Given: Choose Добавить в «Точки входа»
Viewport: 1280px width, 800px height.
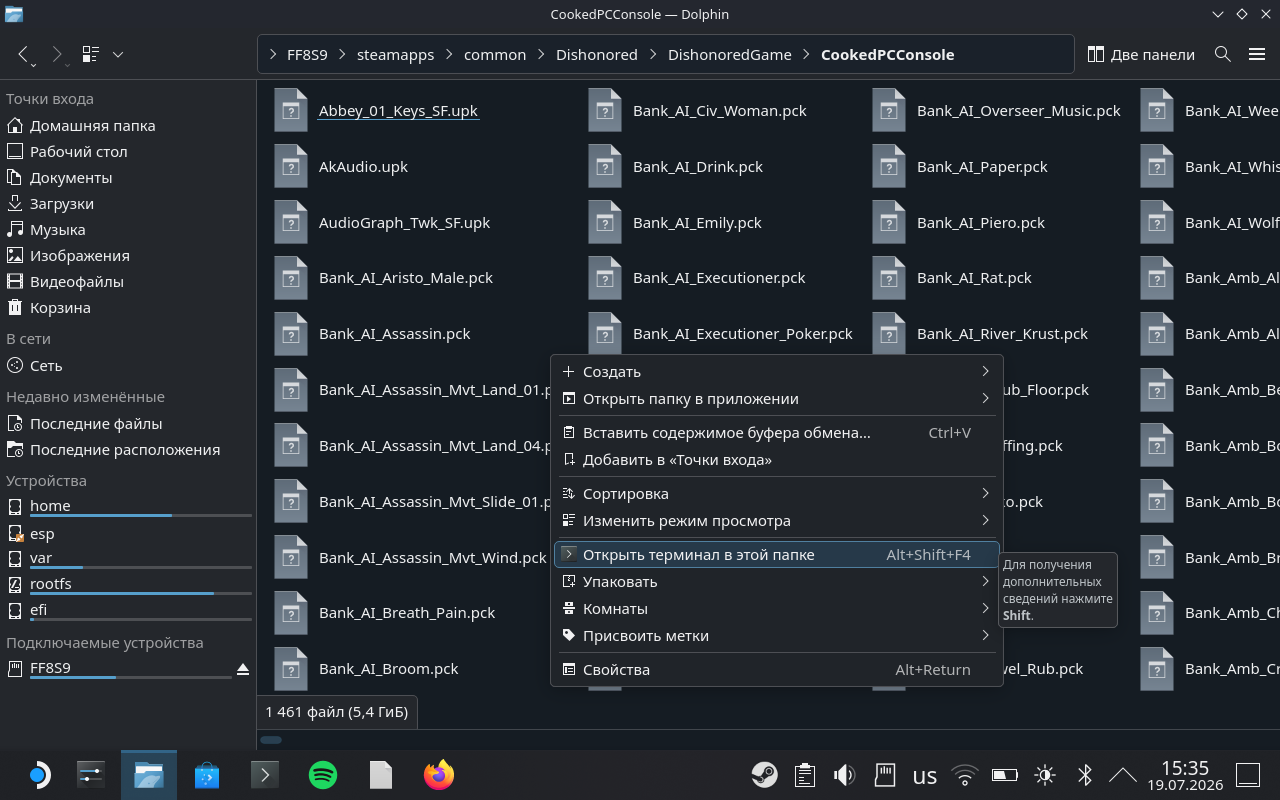Looking at the screenshot, I should (x=777, y=460).
